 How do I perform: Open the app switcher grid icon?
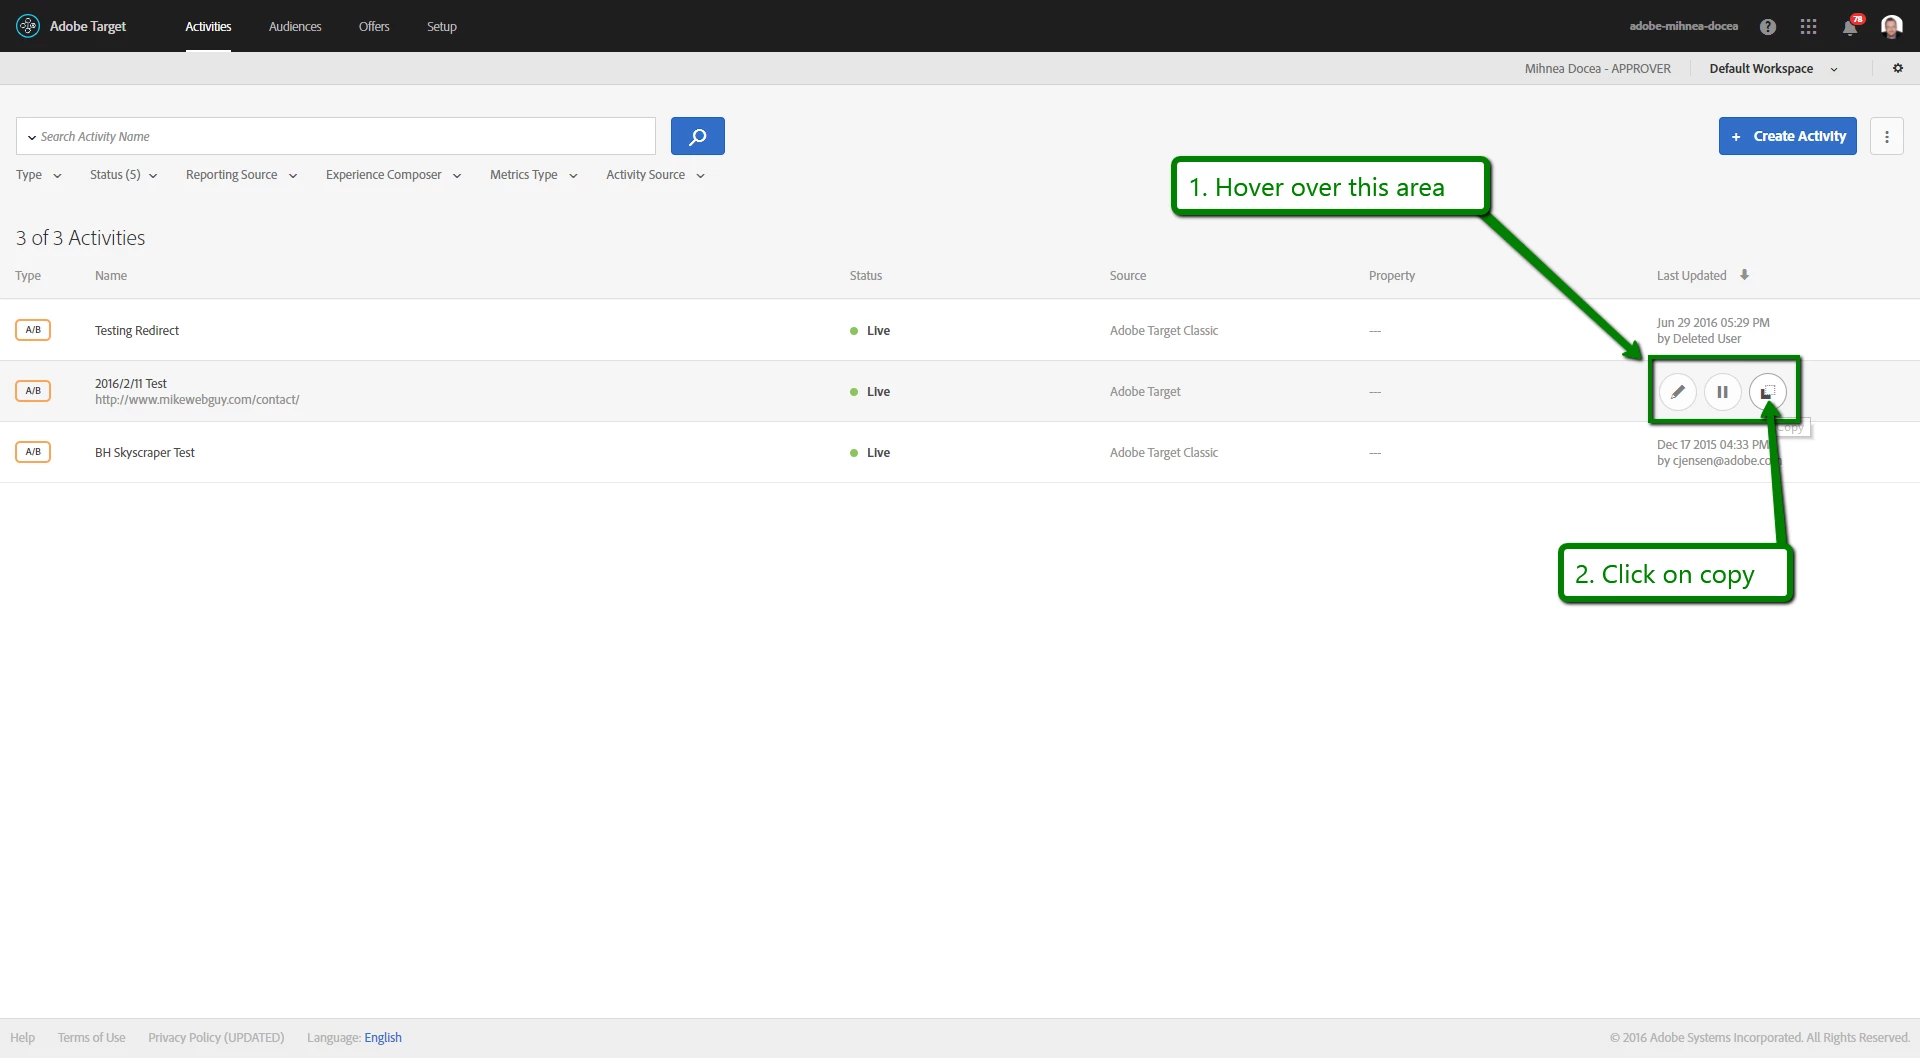pyautogui.click(x=1808, y=27)
